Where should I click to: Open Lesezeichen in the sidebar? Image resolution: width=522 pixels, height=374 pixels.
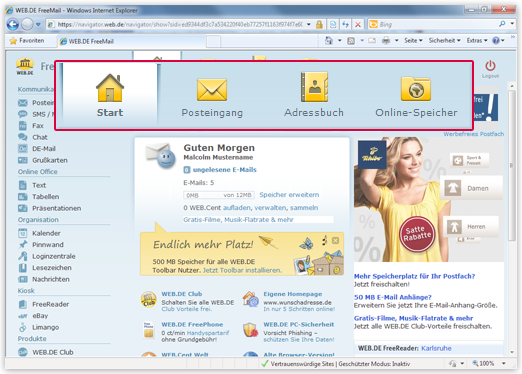pyautogui.click(x=45, y=268)
